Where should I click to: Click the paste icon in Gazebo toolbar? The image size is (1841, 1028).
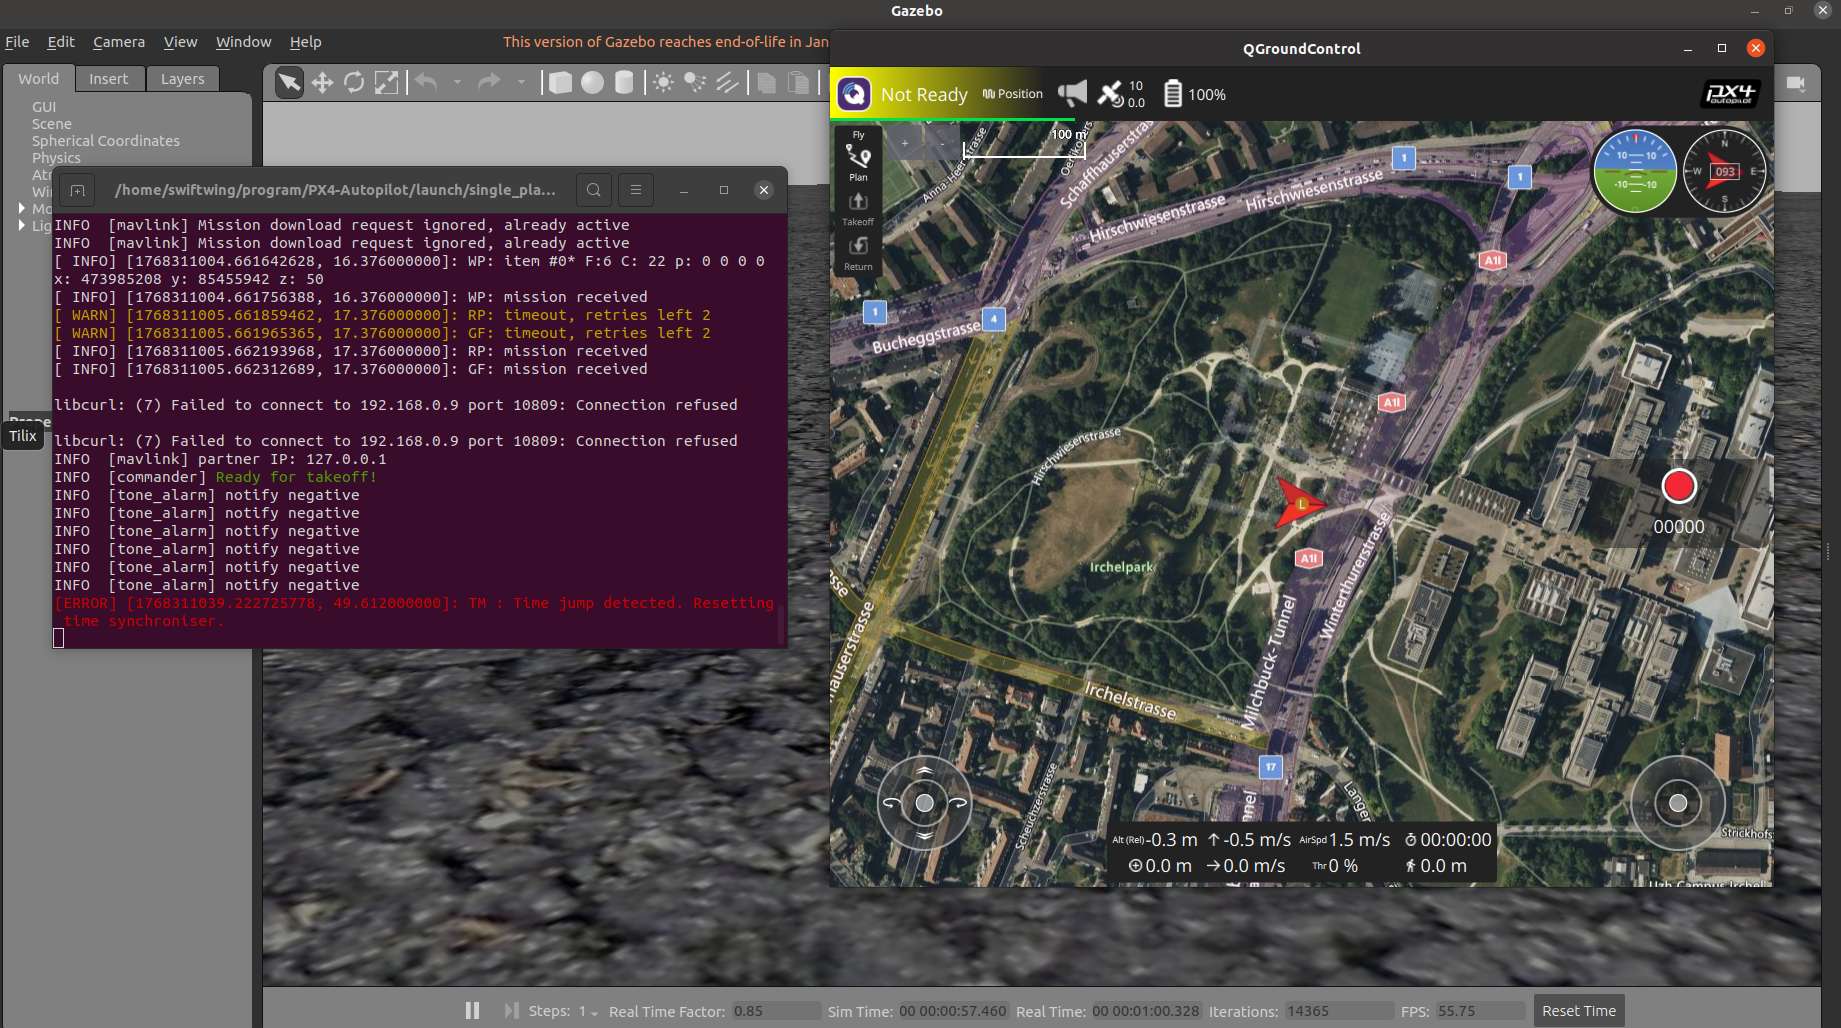pyautogui.click(x=798, y=82)
